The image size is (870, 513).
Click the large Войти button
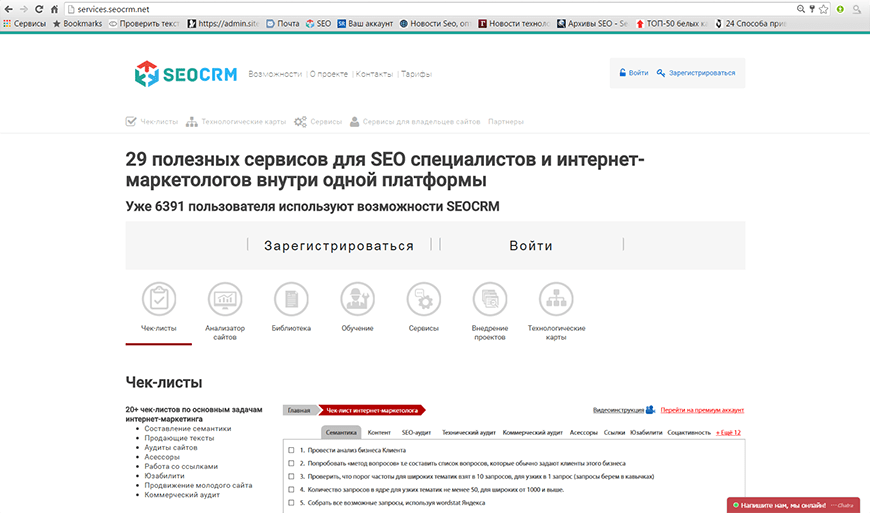tap(531, 246)
